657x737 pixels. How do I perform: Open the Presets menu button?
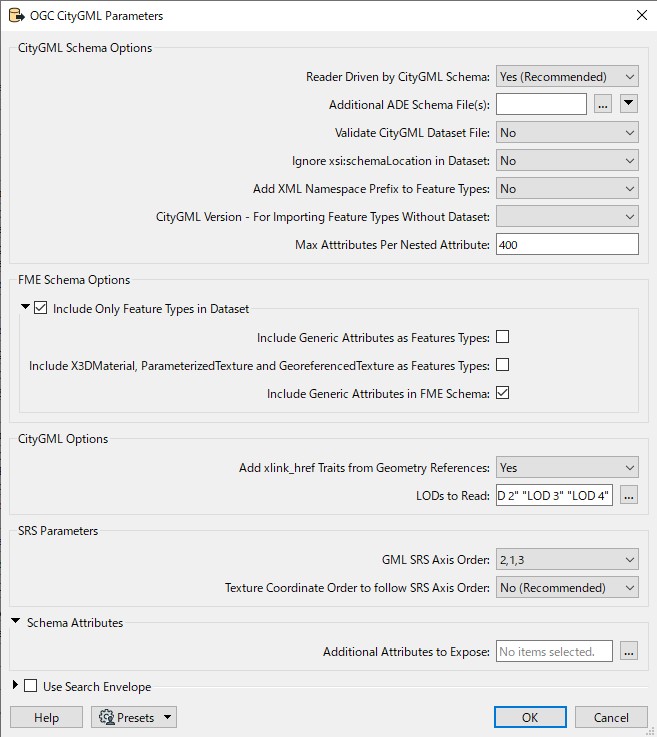pos(134,717)
